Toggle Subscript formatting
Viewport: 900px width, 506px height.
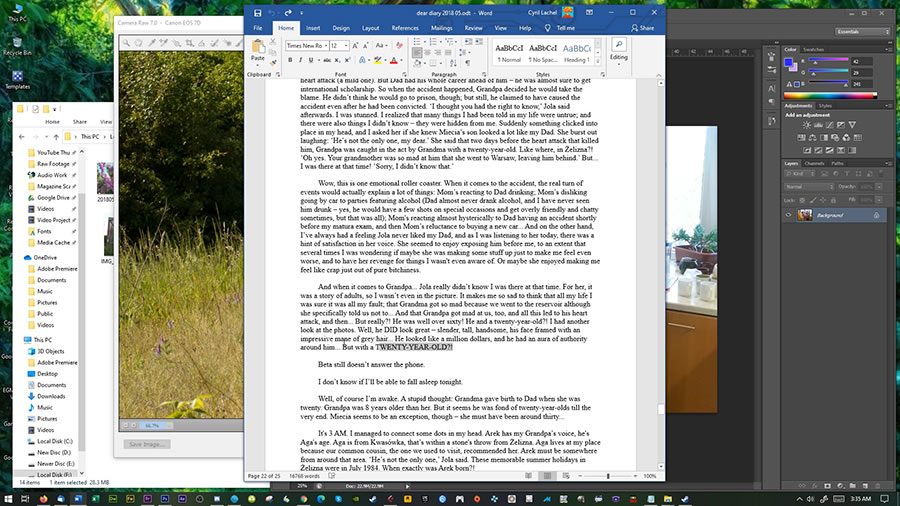[337, 60]
